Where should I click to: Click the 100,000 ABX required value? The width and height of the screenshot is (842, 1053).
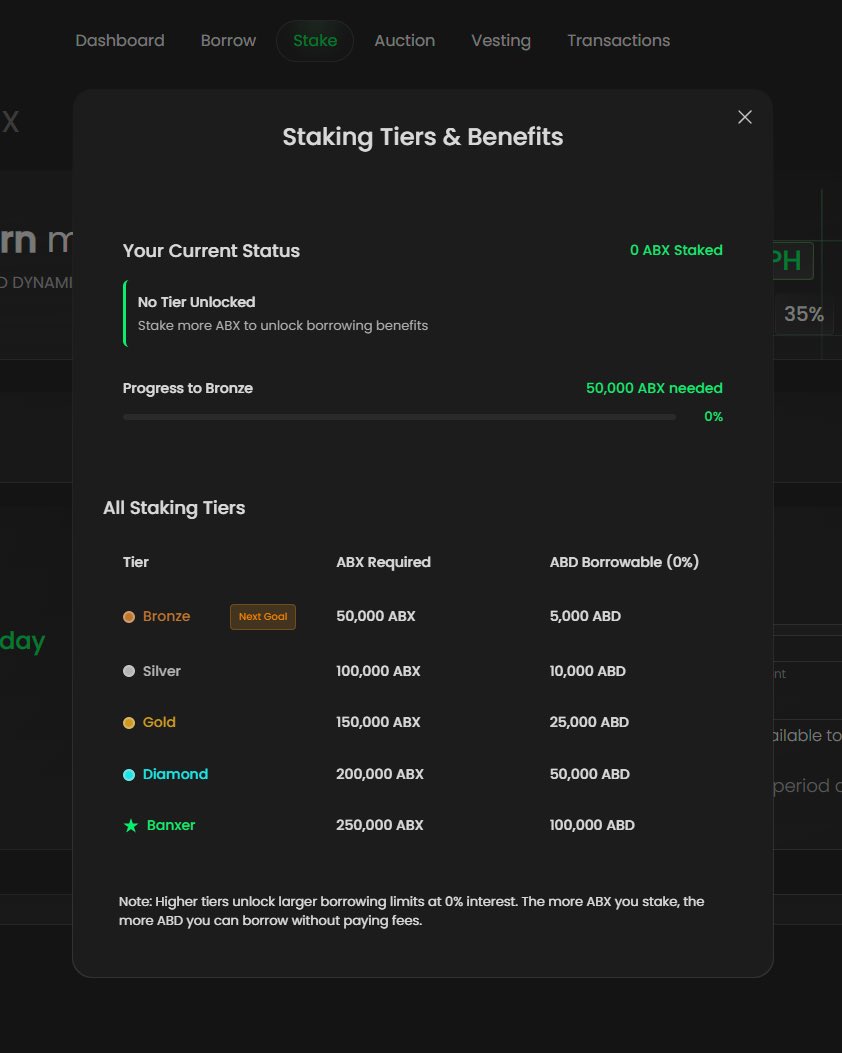(378, 671)
